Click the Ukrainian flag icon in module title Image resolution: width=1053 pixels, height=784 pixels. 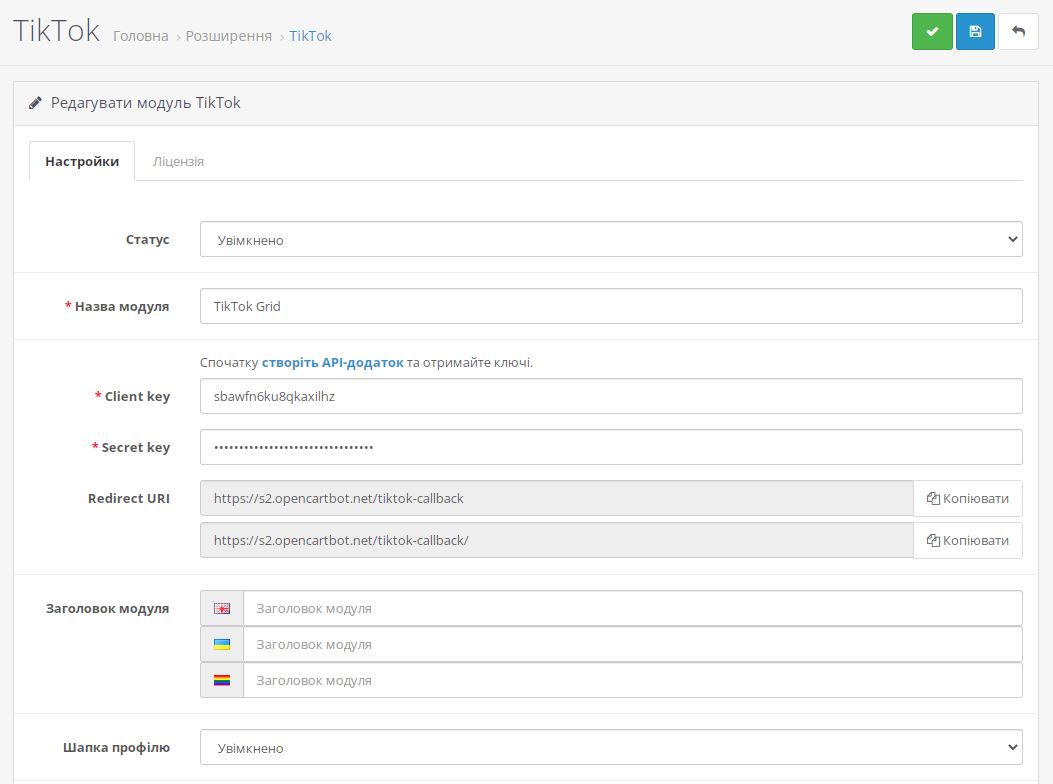pos(222,644)
